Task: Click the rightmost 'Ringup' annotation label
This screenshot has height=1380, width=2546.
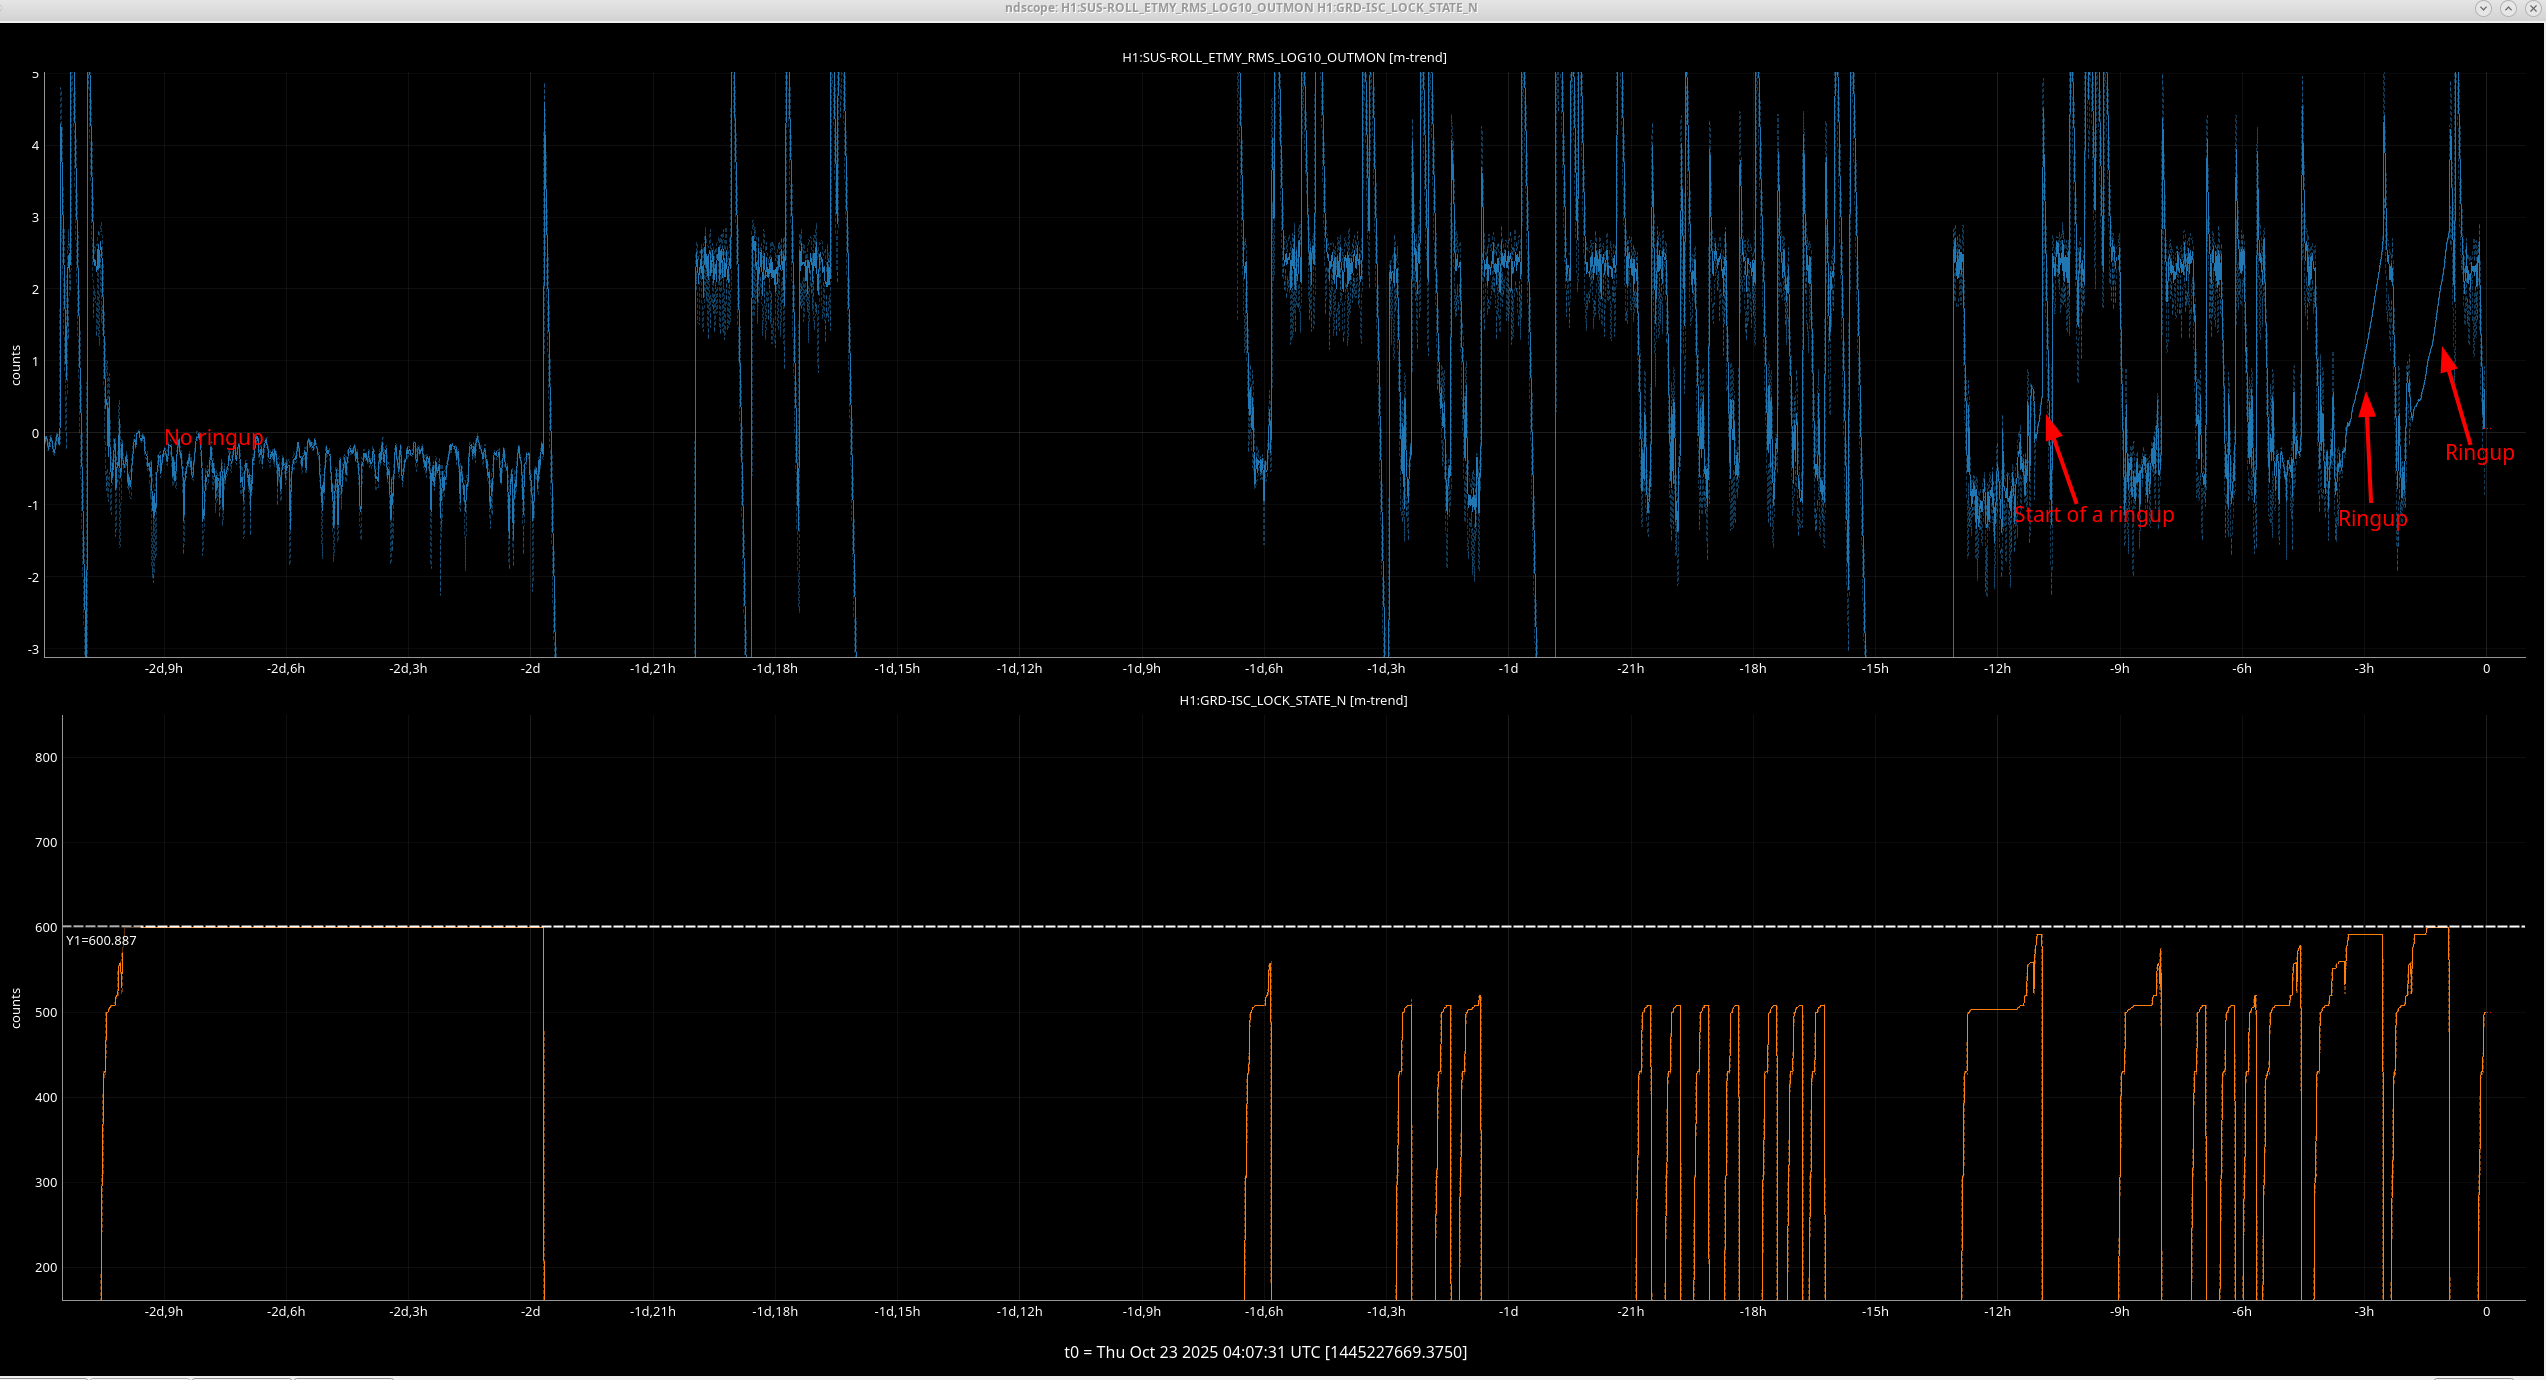Action: (x=2479, y=453)
